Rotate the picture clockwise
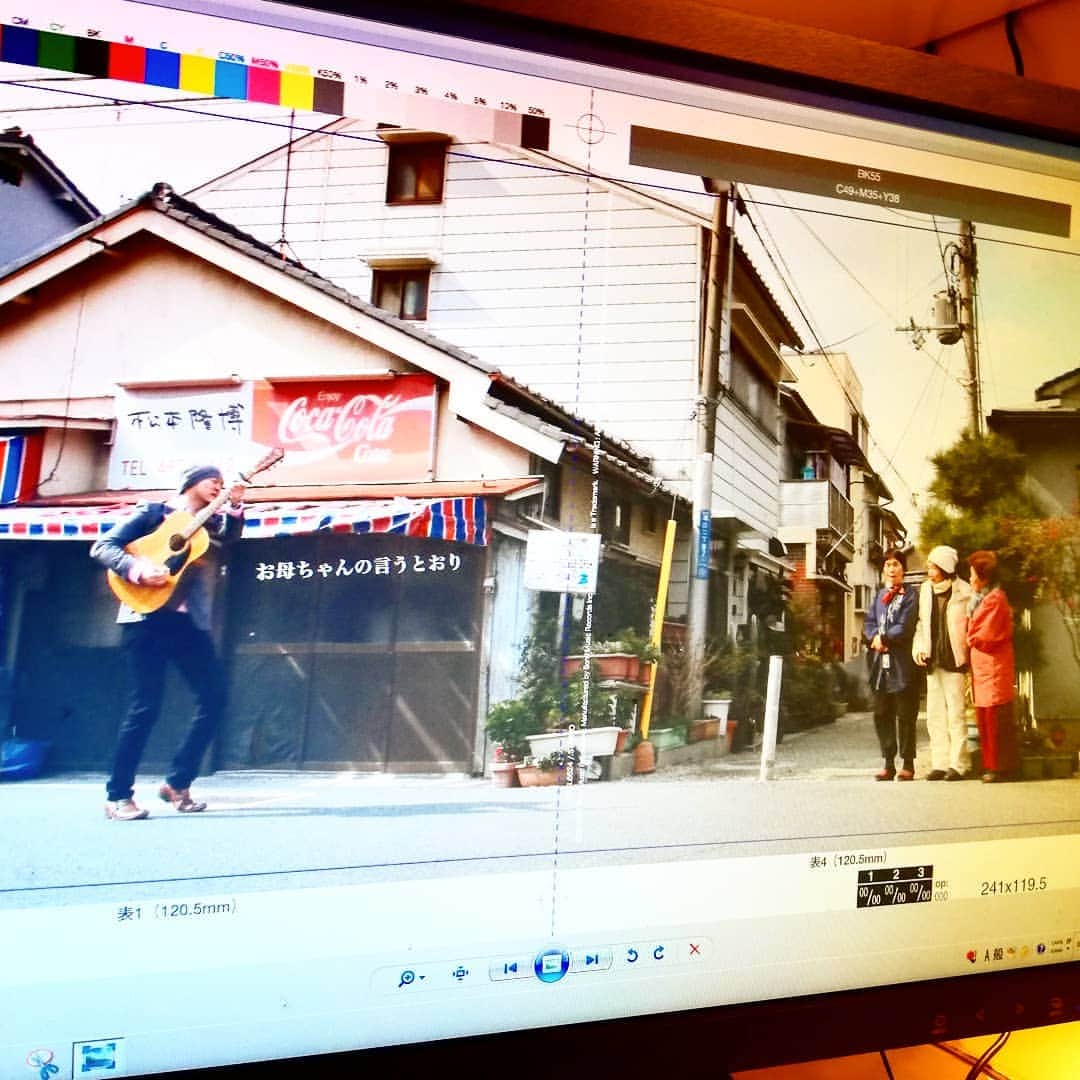The width and height of the screenshot is (1080, 1080). (x=658, y=953)
